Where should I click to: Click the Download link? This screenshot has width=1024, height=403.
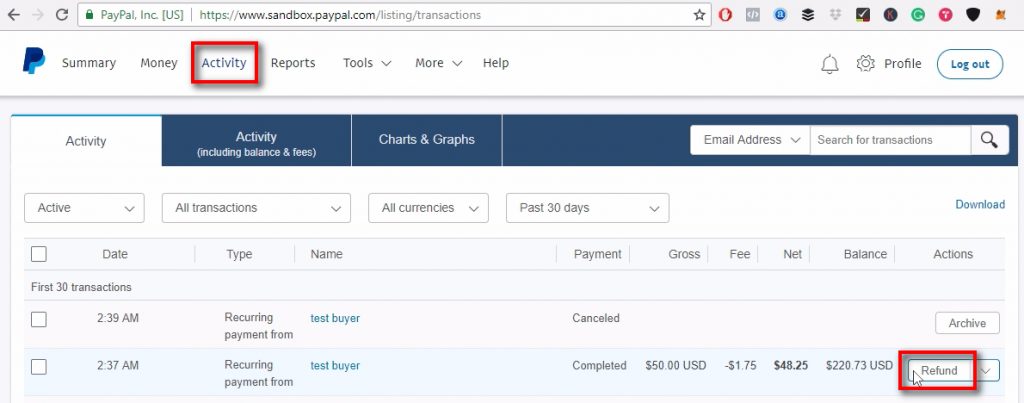tap(979, 204)
